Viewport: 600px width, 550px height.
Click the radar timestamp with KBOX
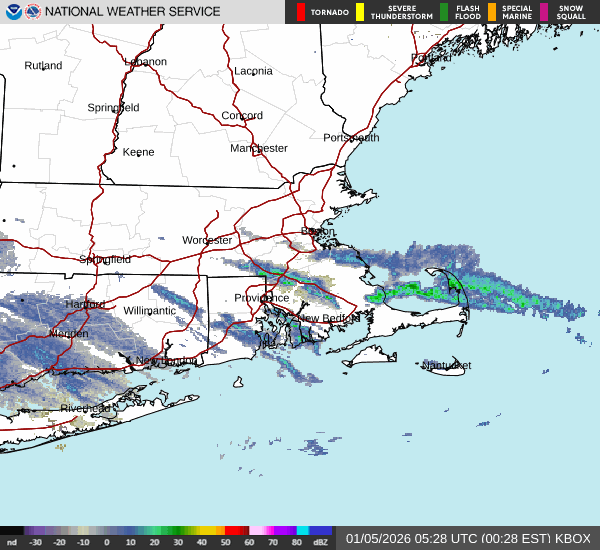click(468, 538)
